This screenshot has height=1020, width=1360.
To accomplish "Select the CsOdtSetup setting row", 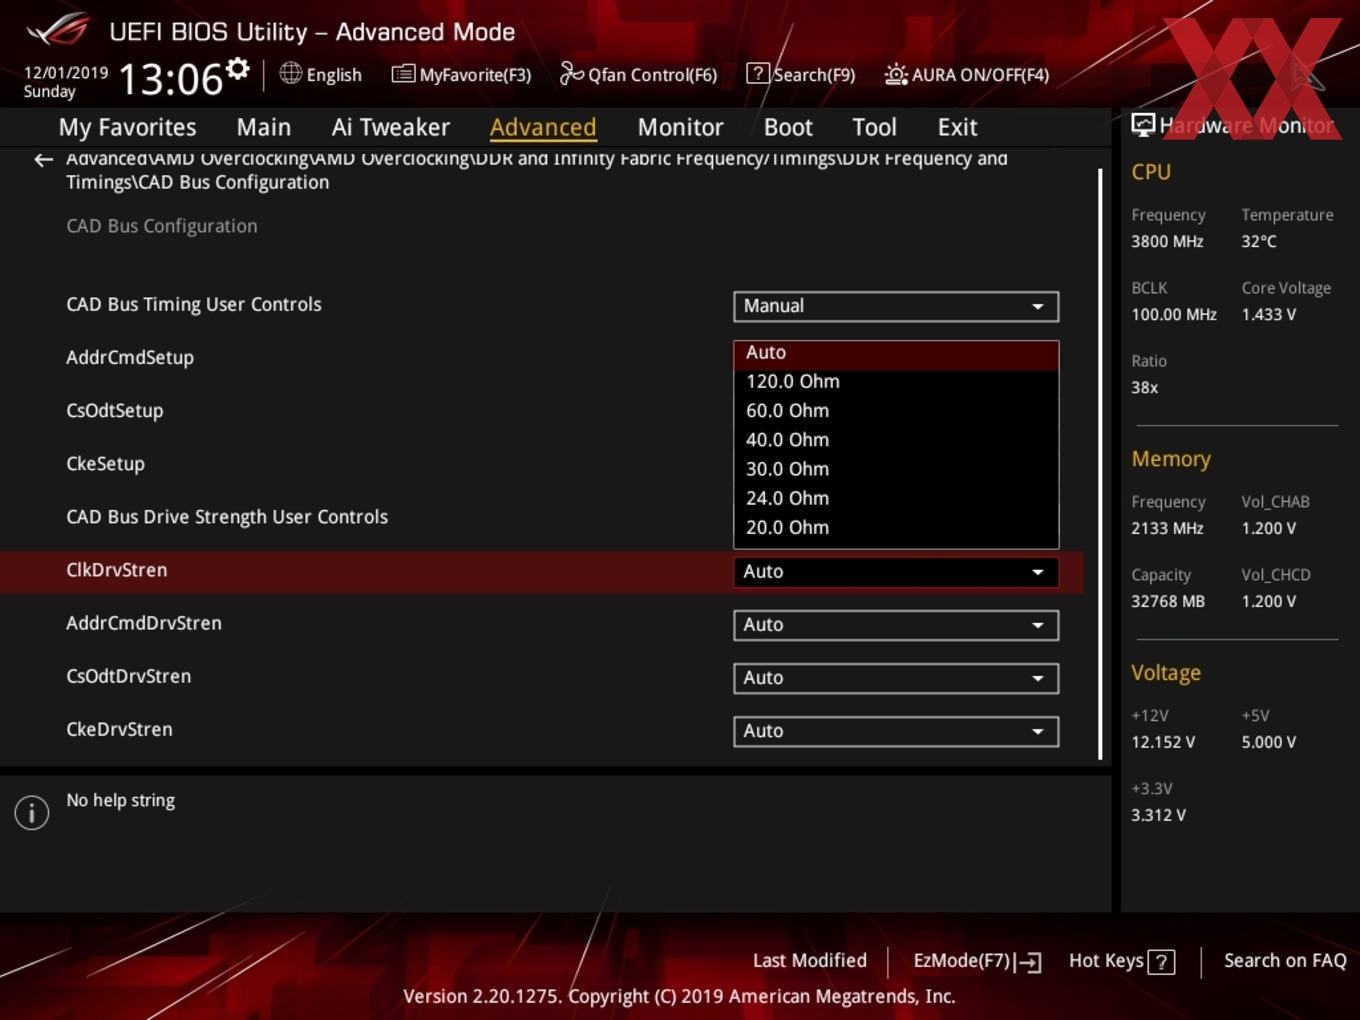I will [x=114, y=411].
